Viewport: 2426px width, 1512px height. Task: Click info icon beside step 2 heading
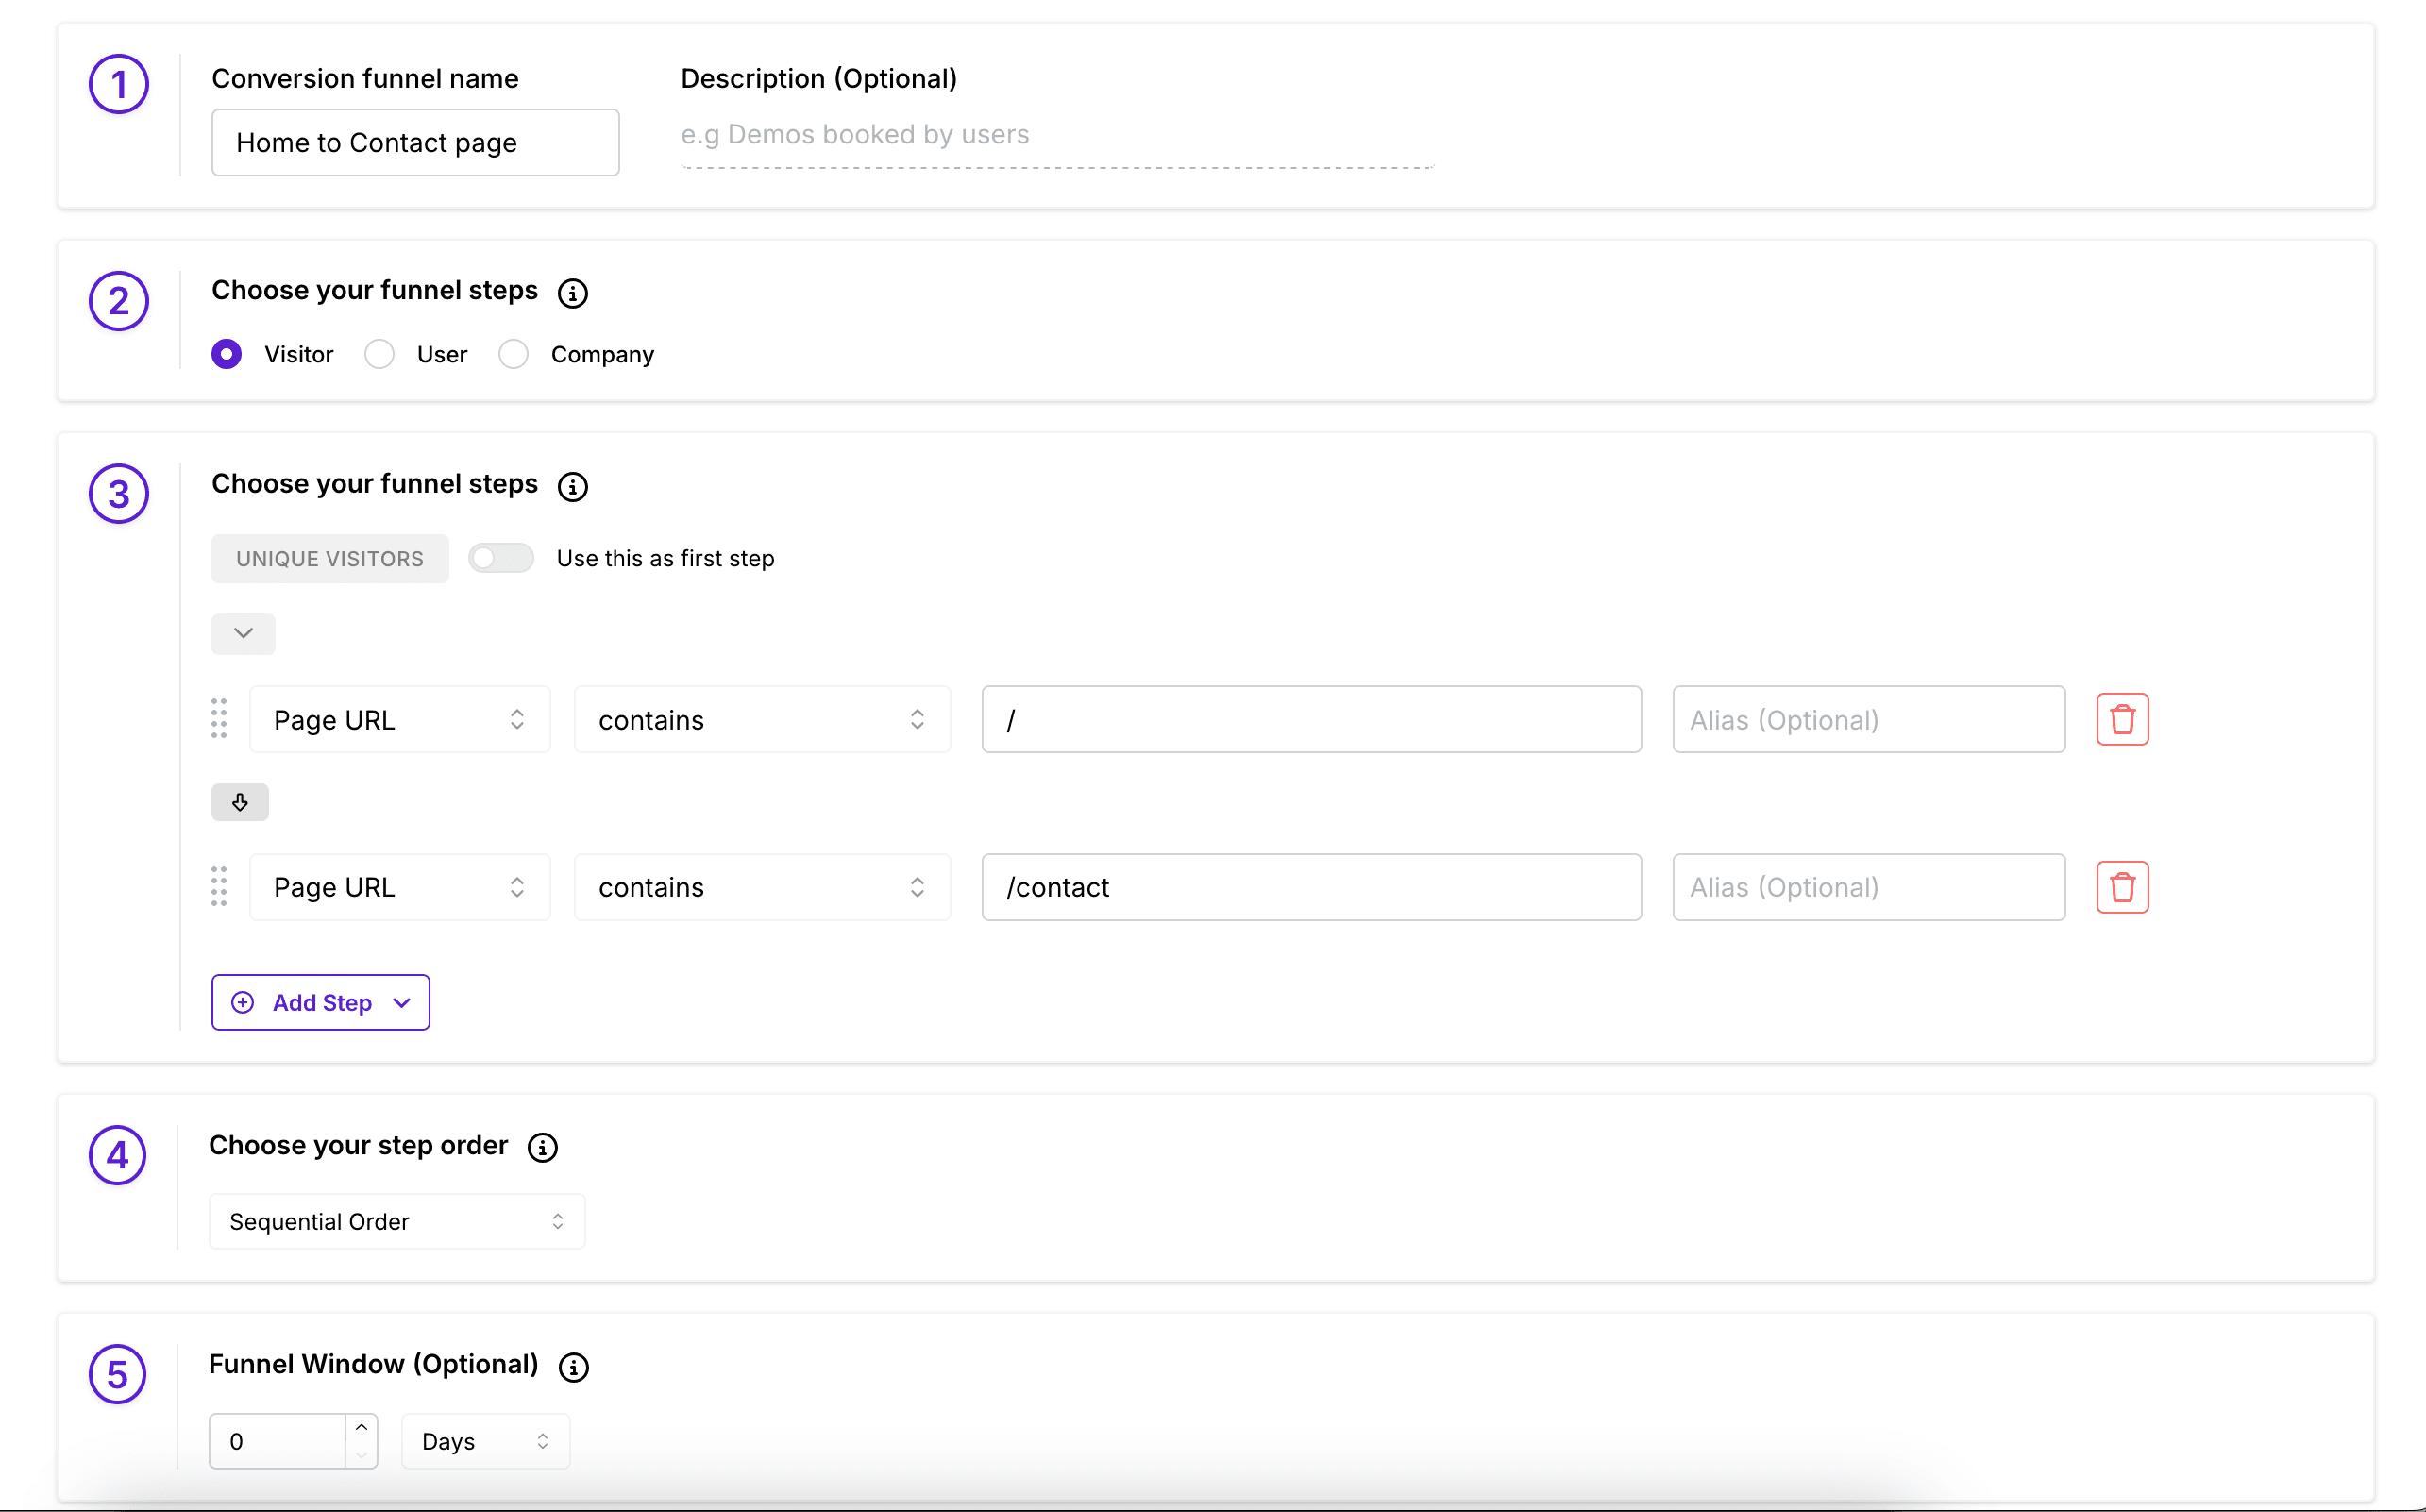coord(572,293)
